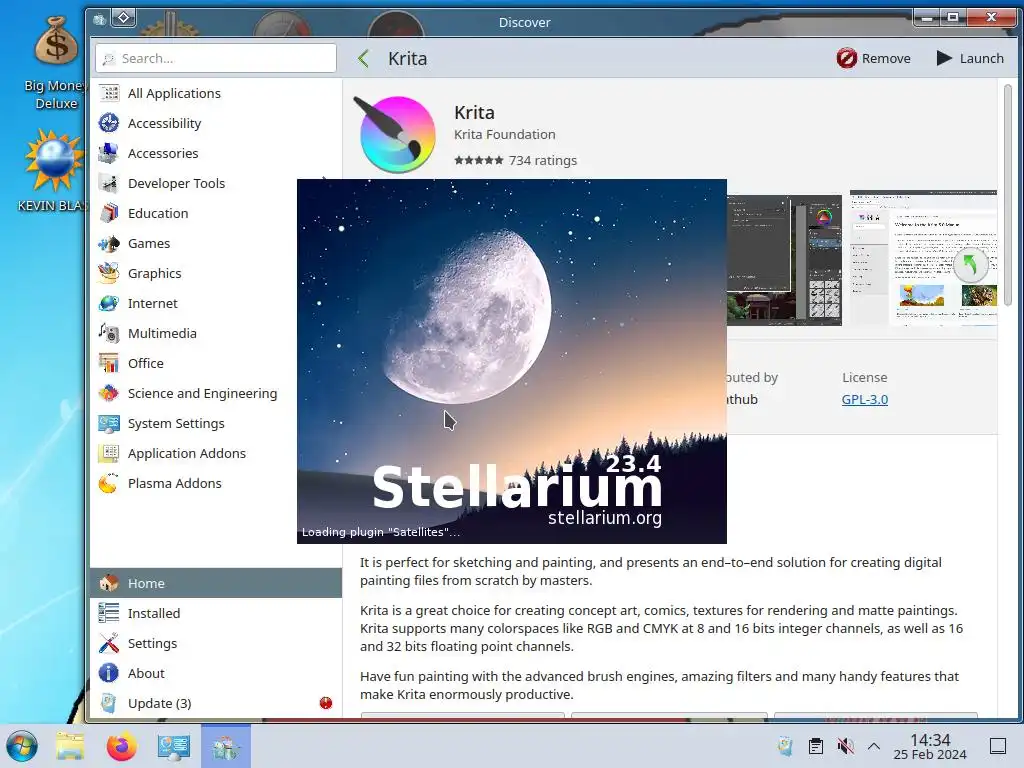Click the show desktop button
The width and height of the screenshot is (1024, 768).
pos(998,746)
